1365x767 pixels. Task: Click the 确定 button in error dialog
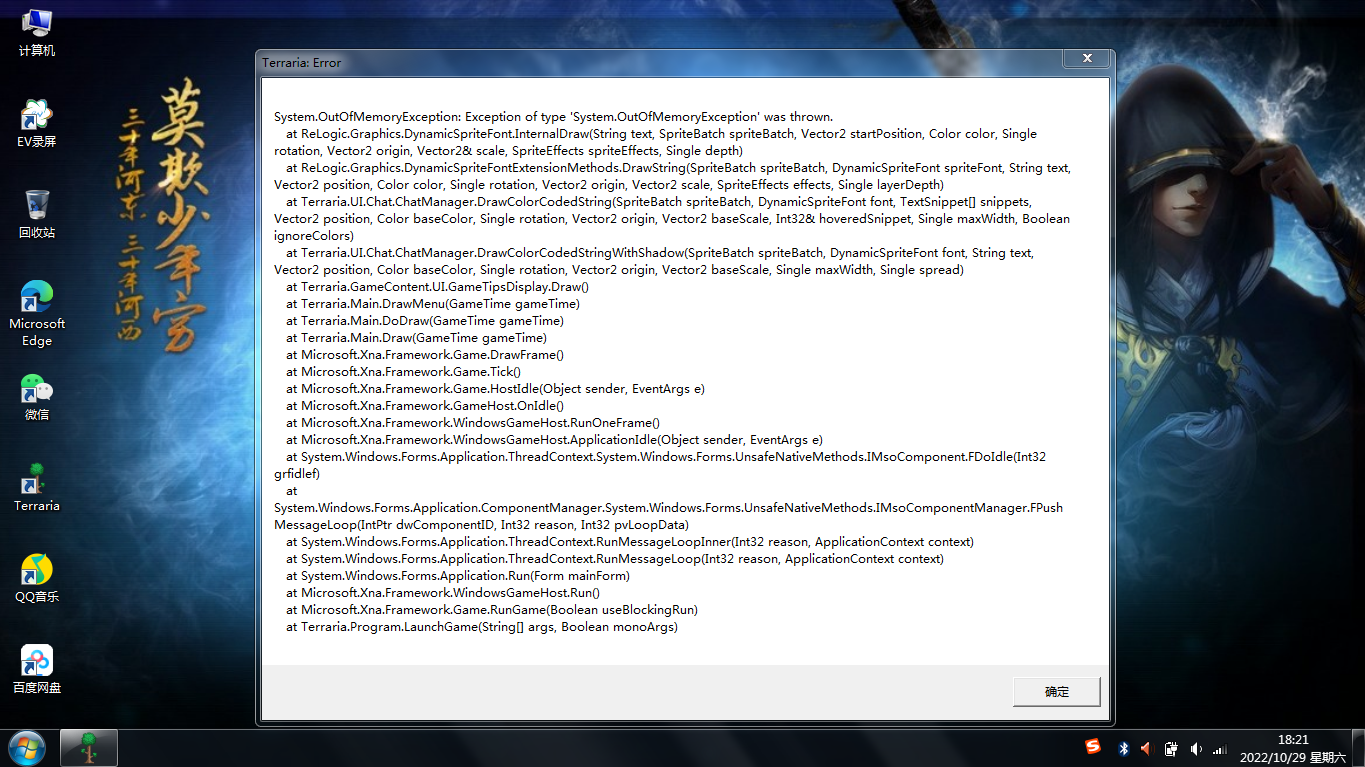point(1056,692)
